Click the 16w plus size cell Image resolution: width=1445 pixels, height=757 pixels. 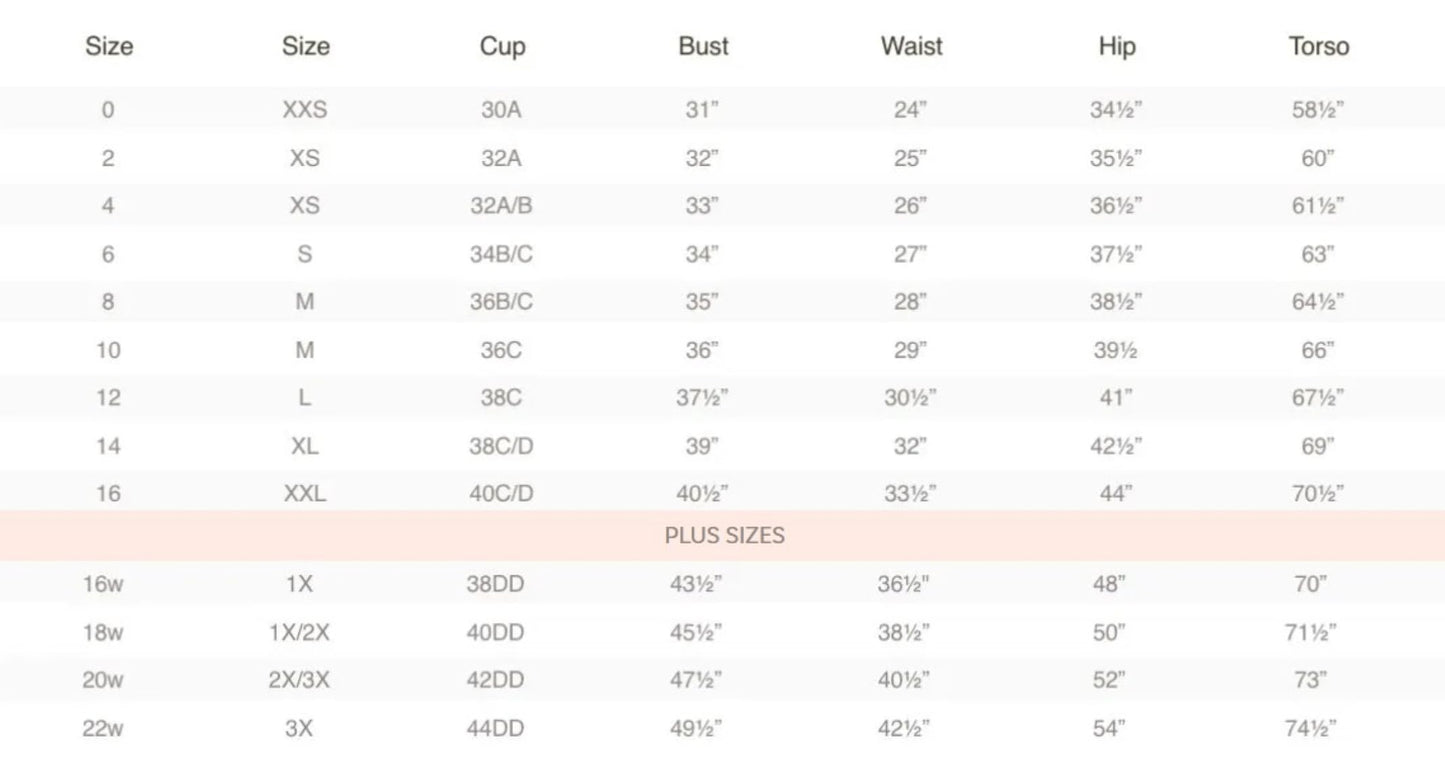click(x=102, y=585)
